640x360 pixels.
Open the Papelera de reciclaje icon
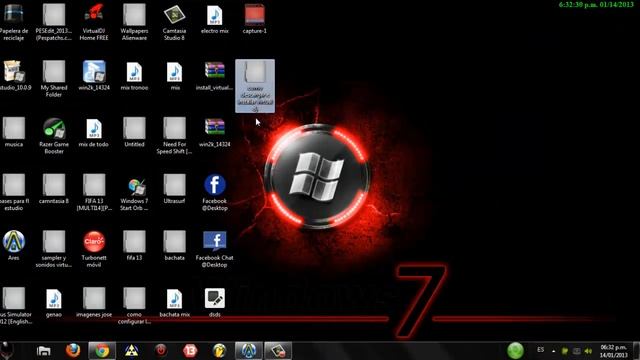(x=13, y=22)
